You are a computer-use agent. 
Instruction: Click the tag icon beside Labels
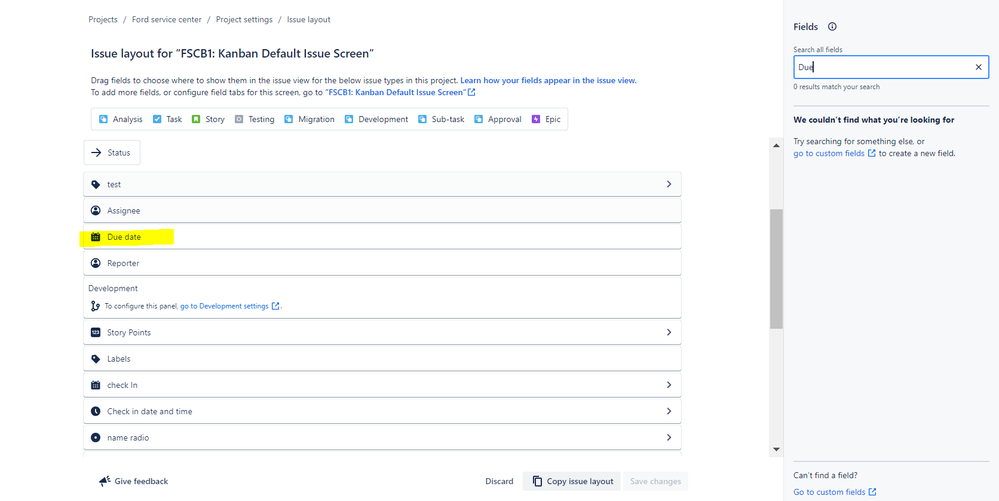[96, 358]
